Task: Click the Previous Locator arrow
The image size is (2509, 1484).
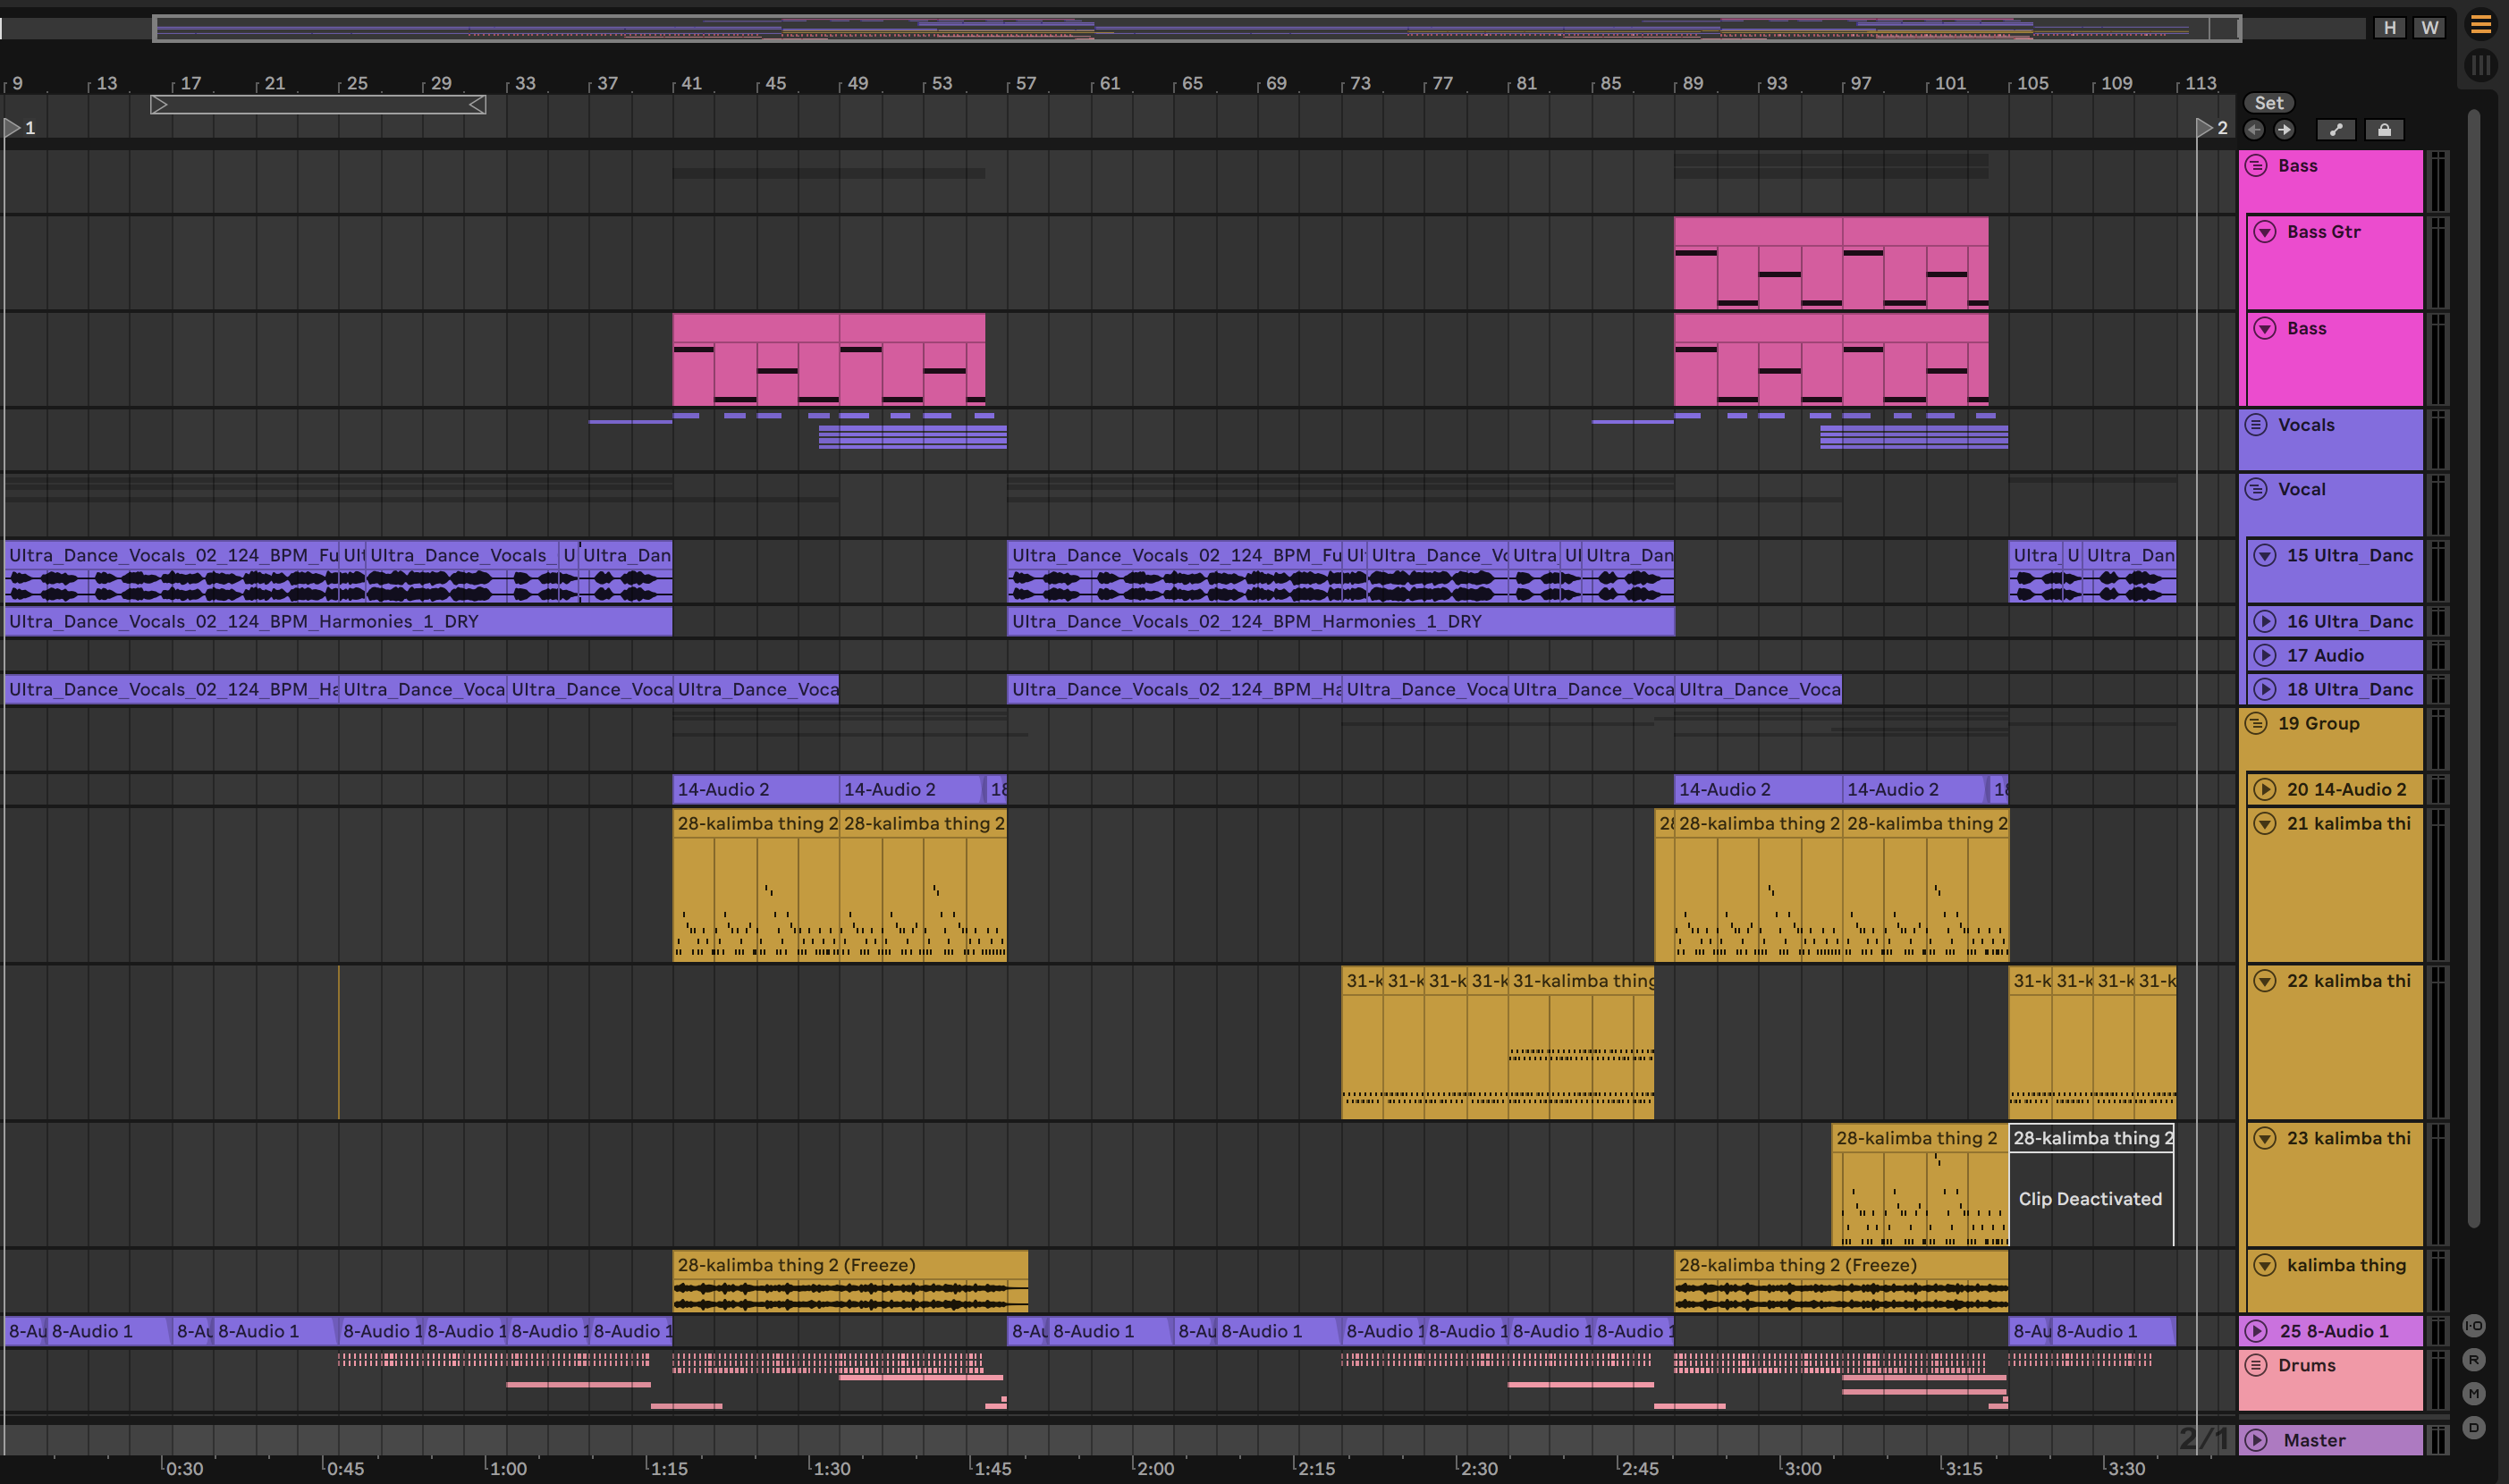Action: tap(2254, 130)
